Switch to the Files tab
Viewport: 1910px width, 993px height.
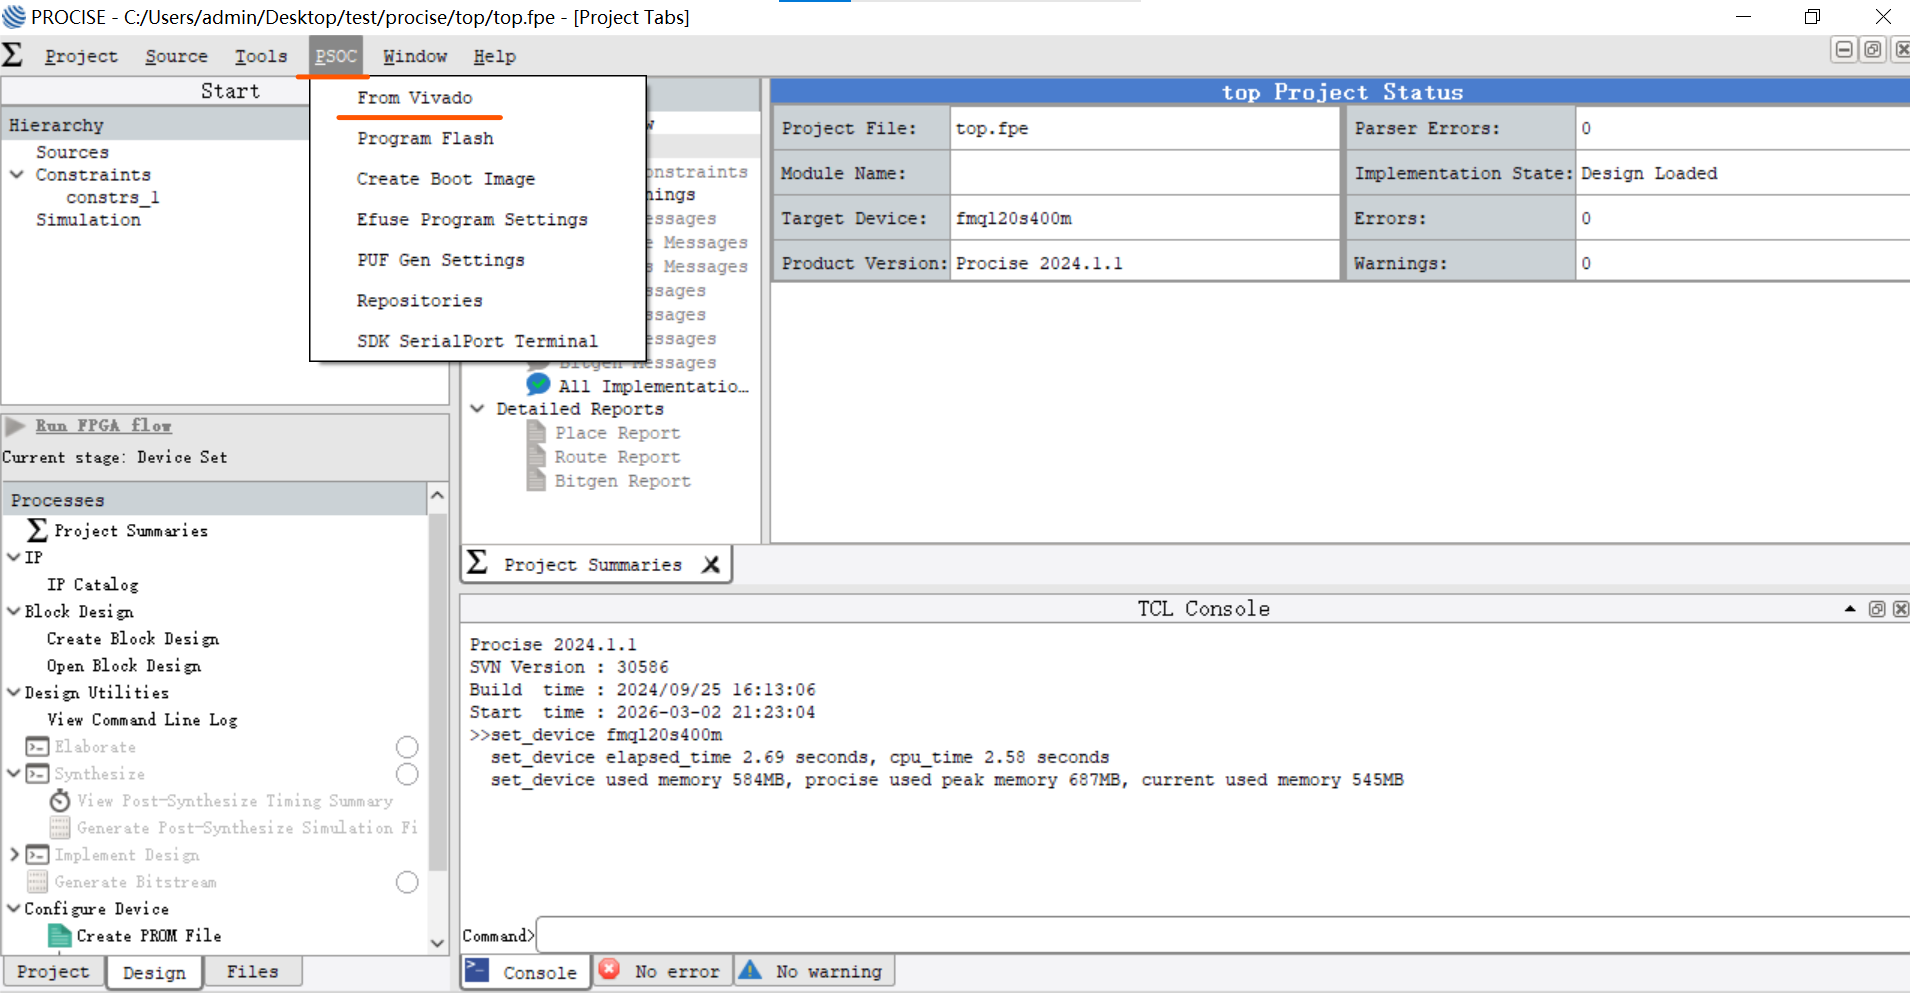point(252,971)
